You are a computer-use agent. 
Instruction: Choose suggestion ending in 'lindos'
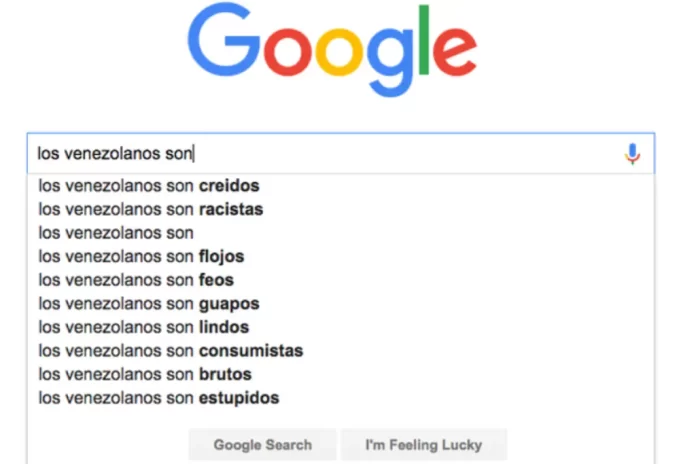(143, 327)
